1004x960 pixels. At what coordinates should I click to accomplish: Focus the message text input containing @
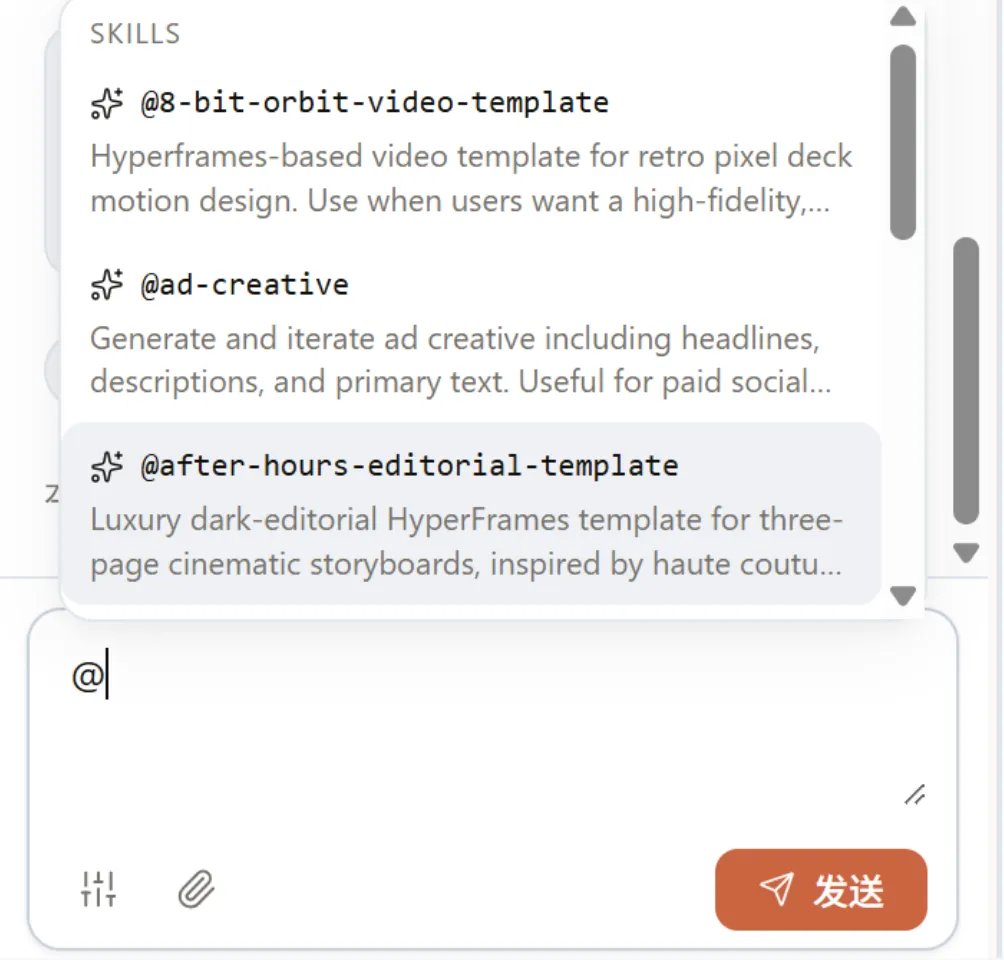pyautogui.click(x=493, y=724)
